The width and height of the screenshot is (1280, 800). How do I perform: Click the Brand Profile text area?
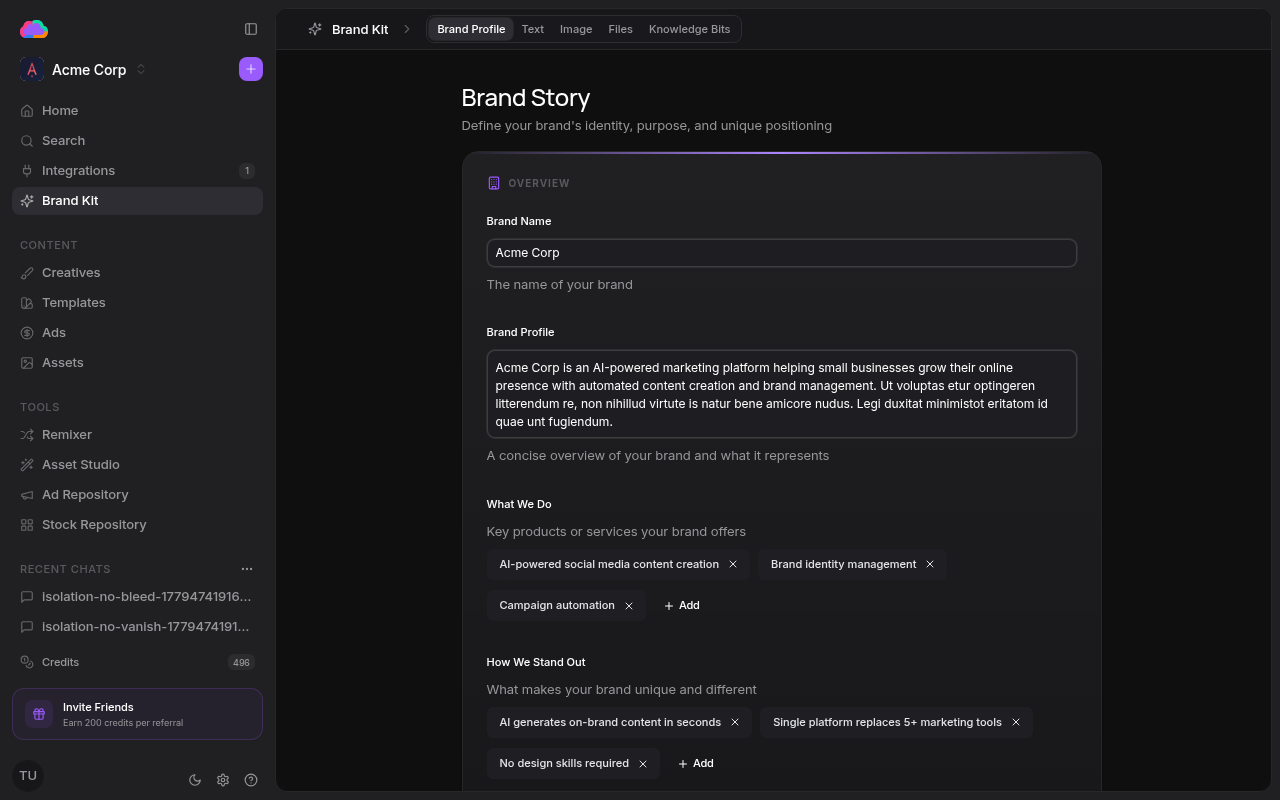782,394
